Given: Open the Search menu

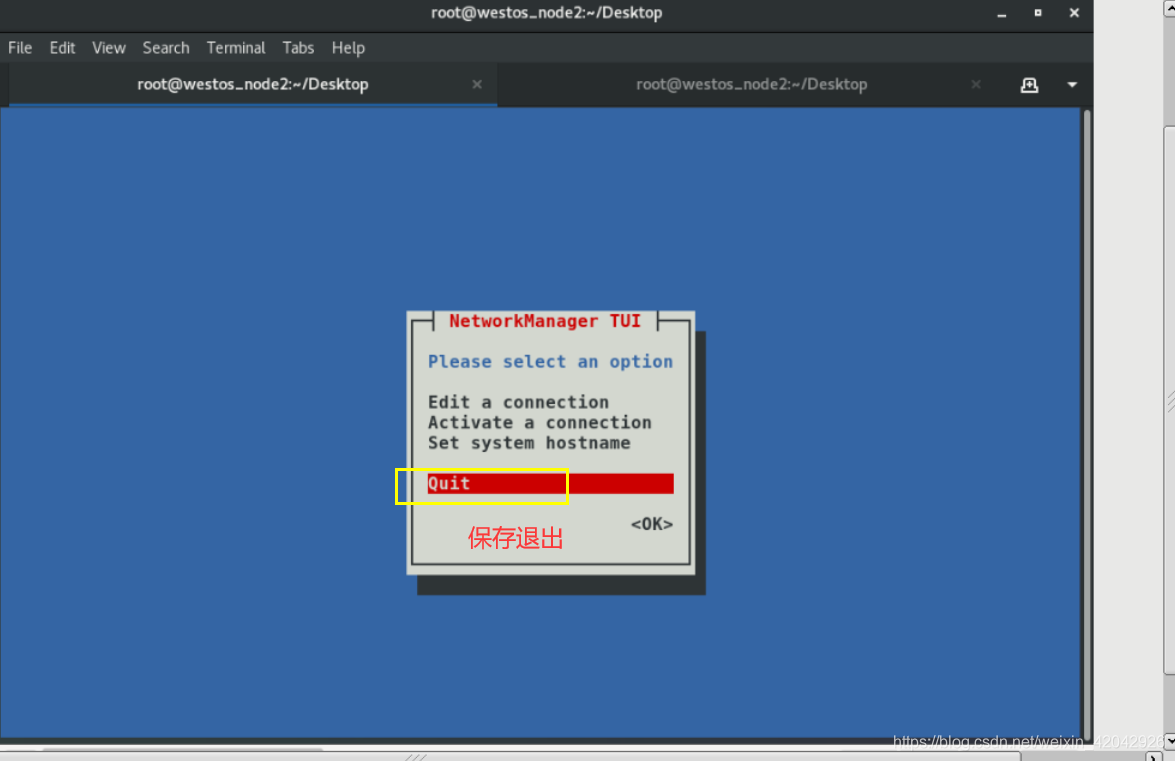Looking at the screenshot, I should pos(166,48).
